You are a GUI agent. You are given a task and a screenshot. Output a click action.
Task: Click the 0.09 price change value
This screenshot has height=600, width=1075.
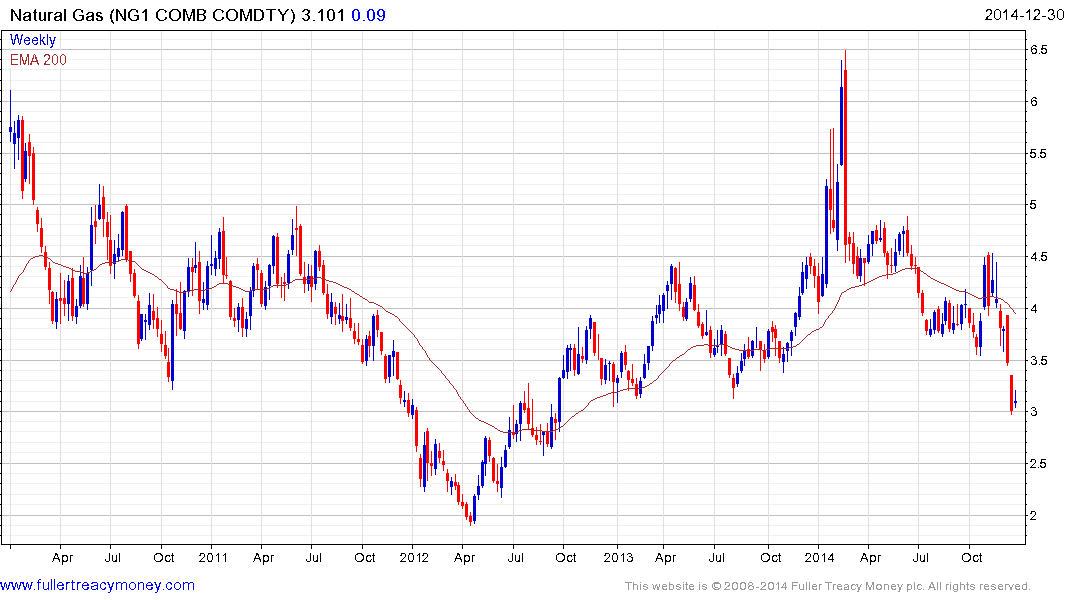pyautogui.click(x=372, y=15)
